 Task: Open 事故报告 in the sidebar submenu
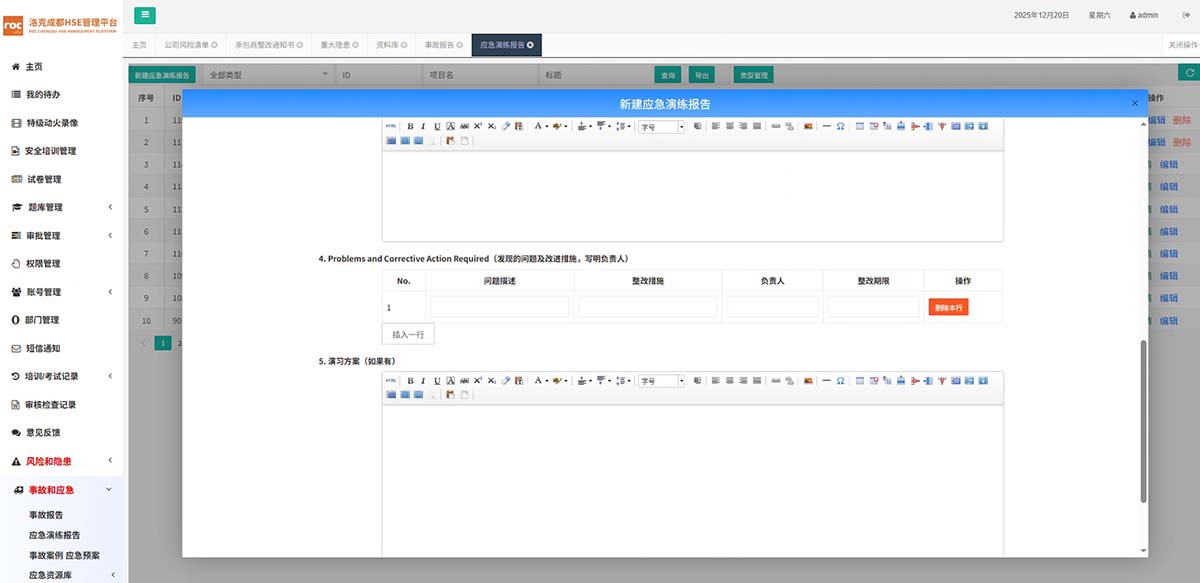point(46,515)
